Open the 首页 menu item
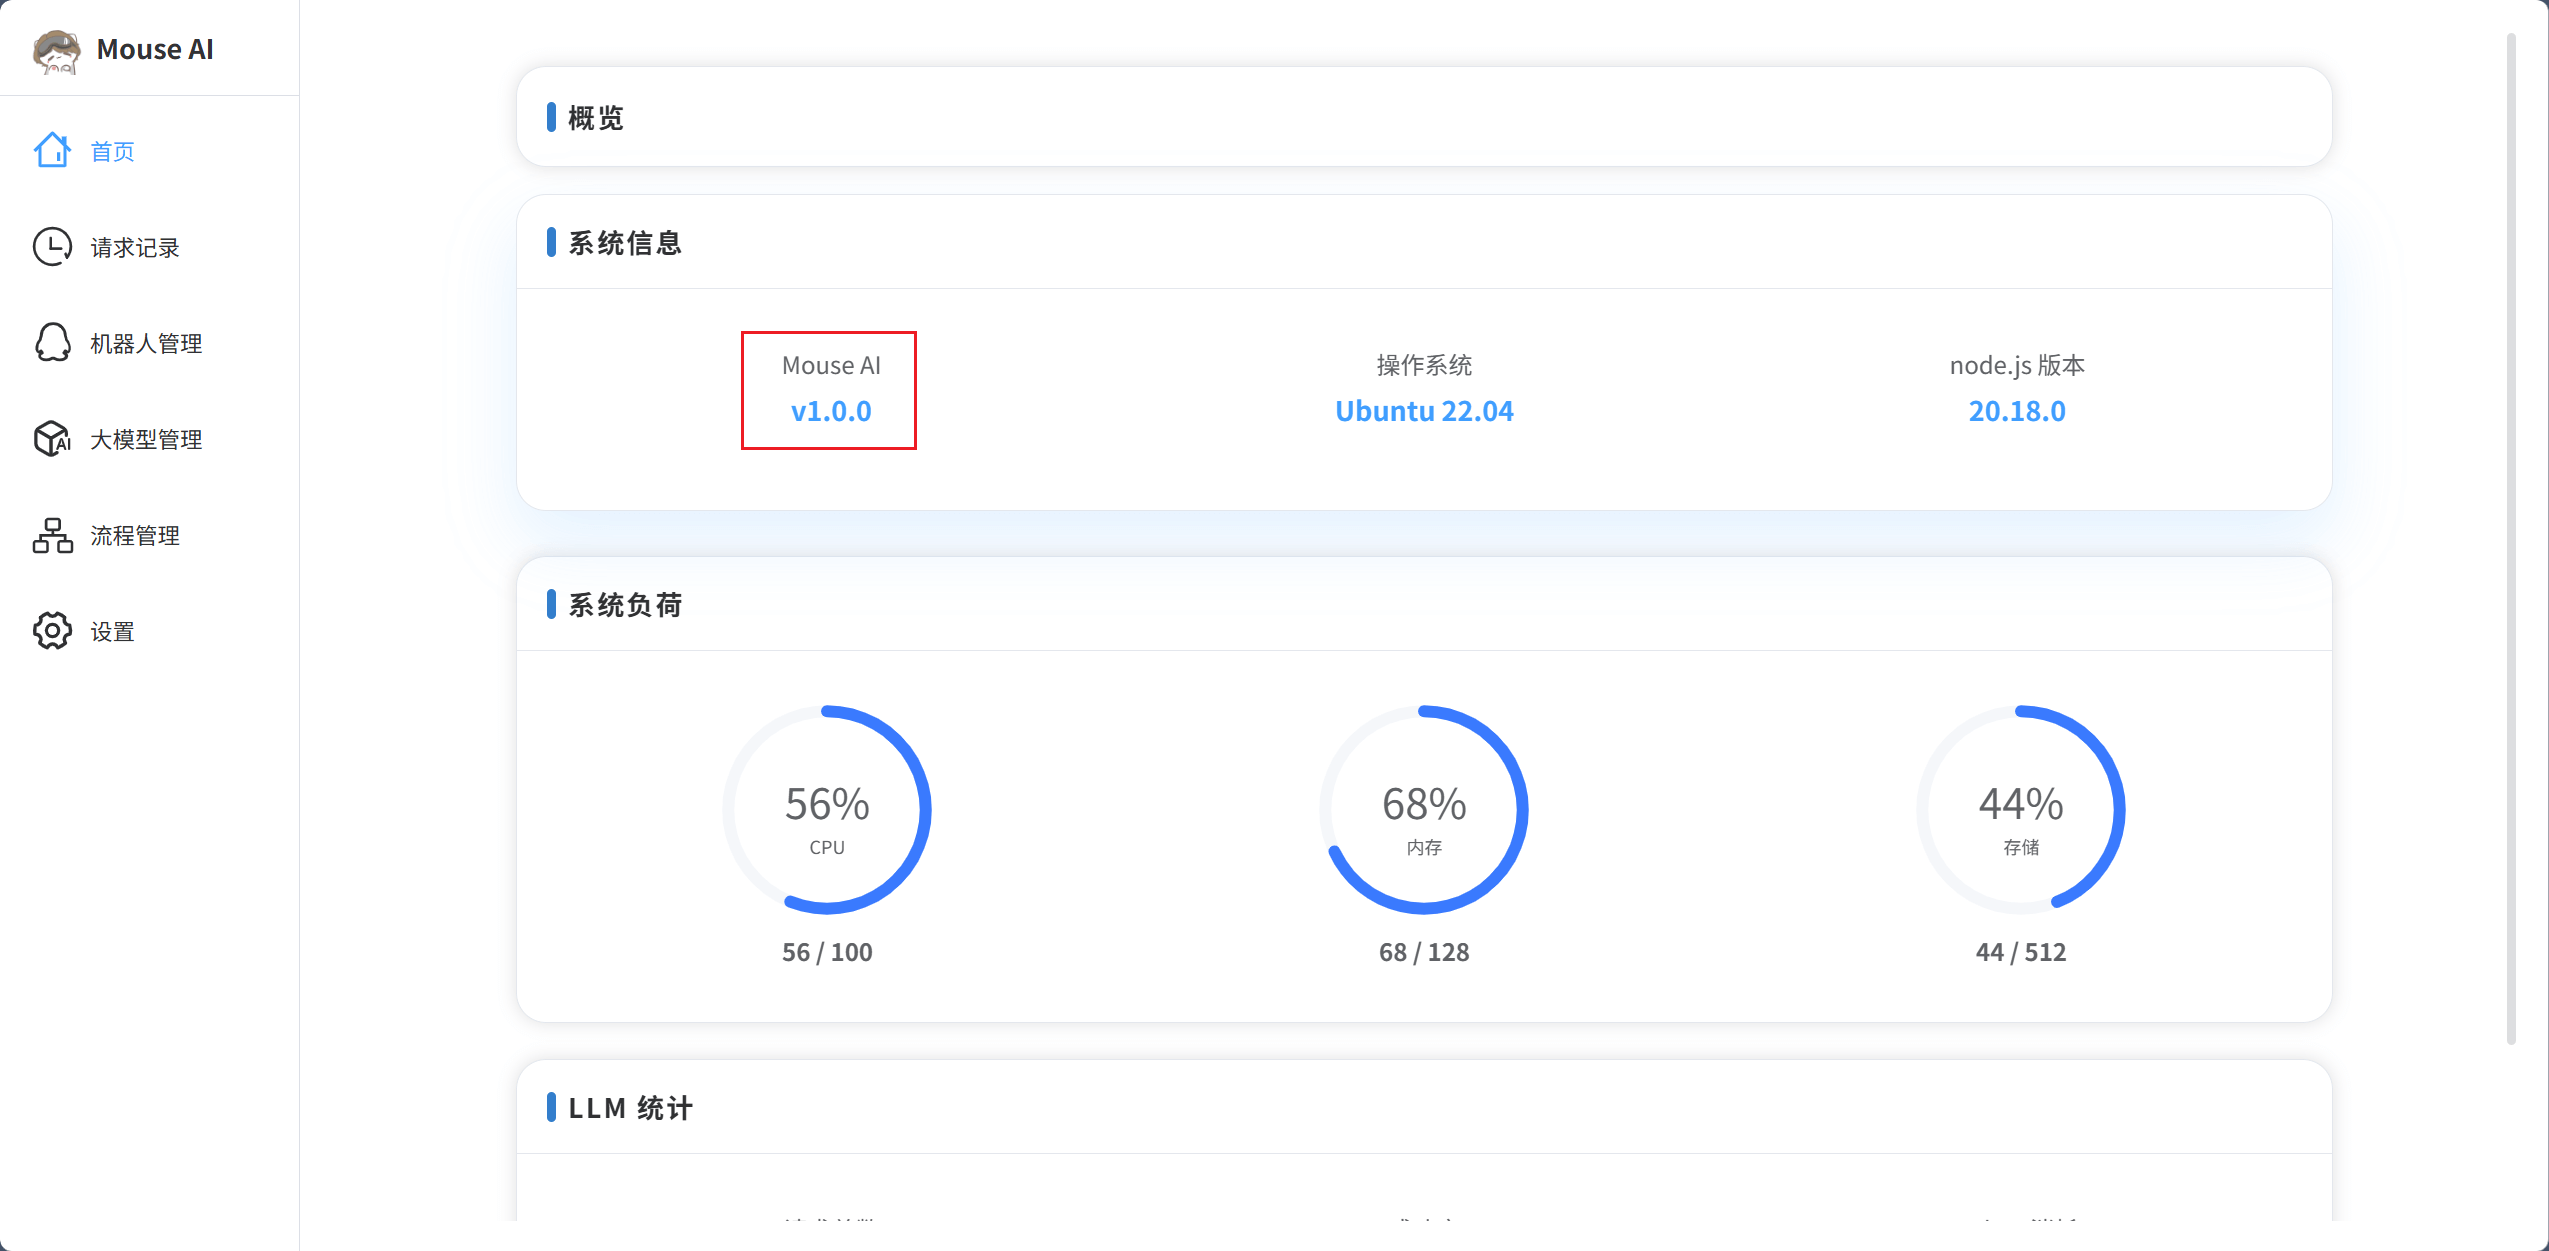The width and height of the screenshot is (2549, 1251). [x=112, y=151]
